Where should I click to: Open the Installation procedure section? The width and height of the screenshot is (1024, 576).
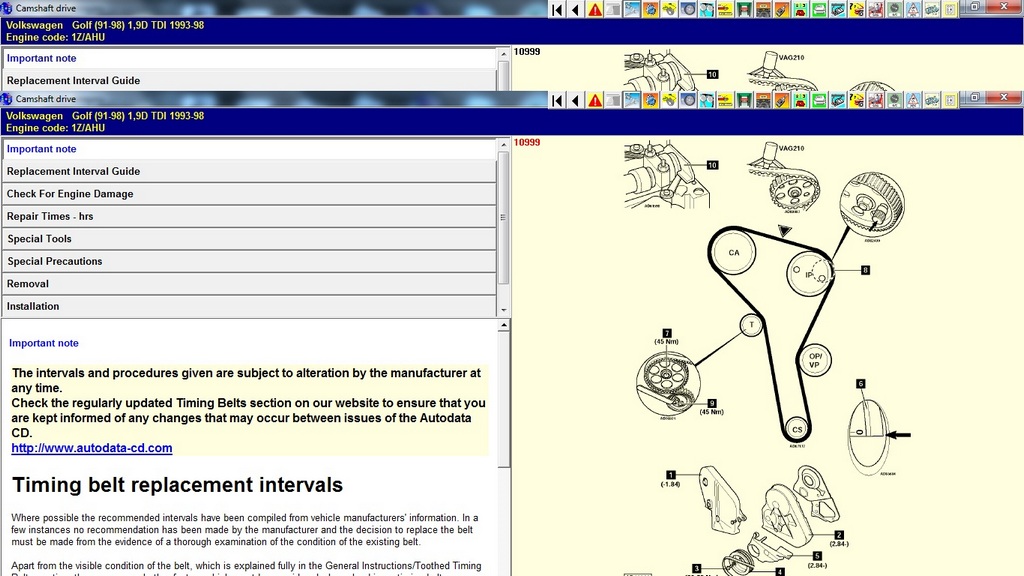tap(249, 306)
